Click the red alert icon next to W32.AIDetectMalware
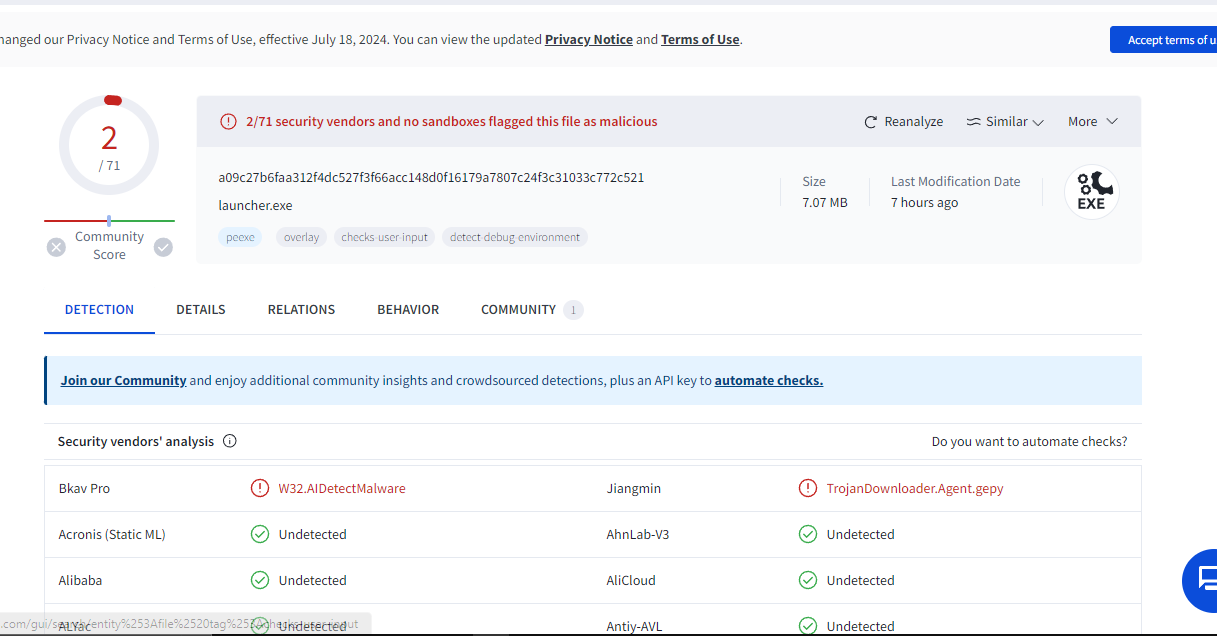Screen dimensions: 1217x636 point(260,489)
